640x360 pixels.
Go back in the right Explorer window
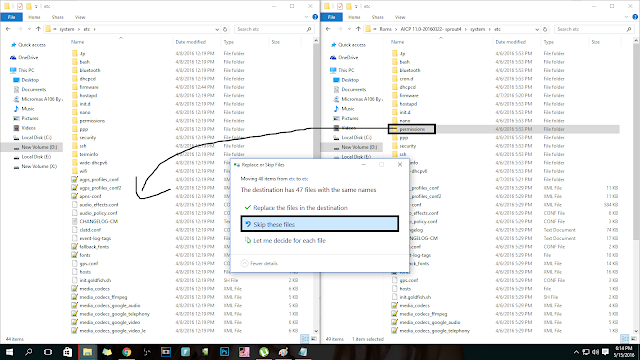pos(328,29)
